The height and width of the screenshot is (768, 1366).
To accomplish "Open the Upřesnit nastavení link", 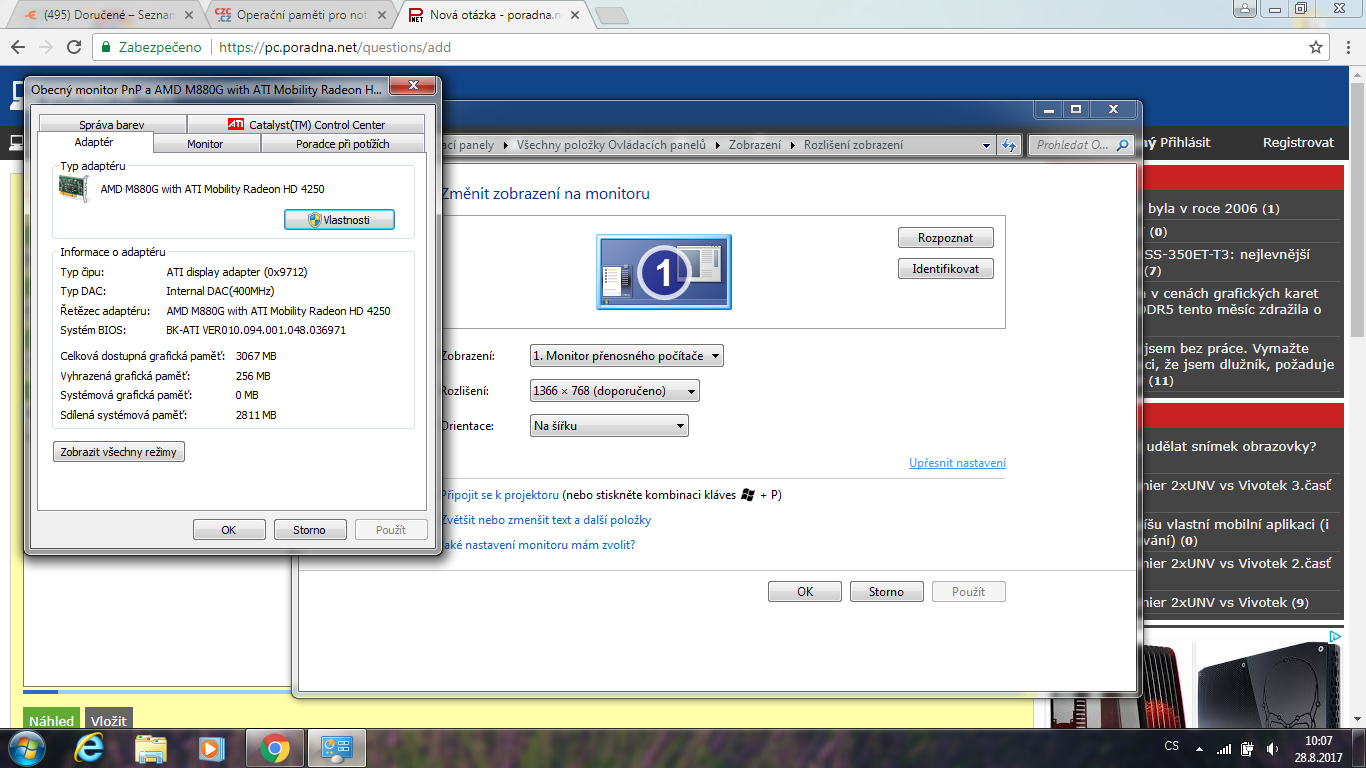I will point(957,463).
